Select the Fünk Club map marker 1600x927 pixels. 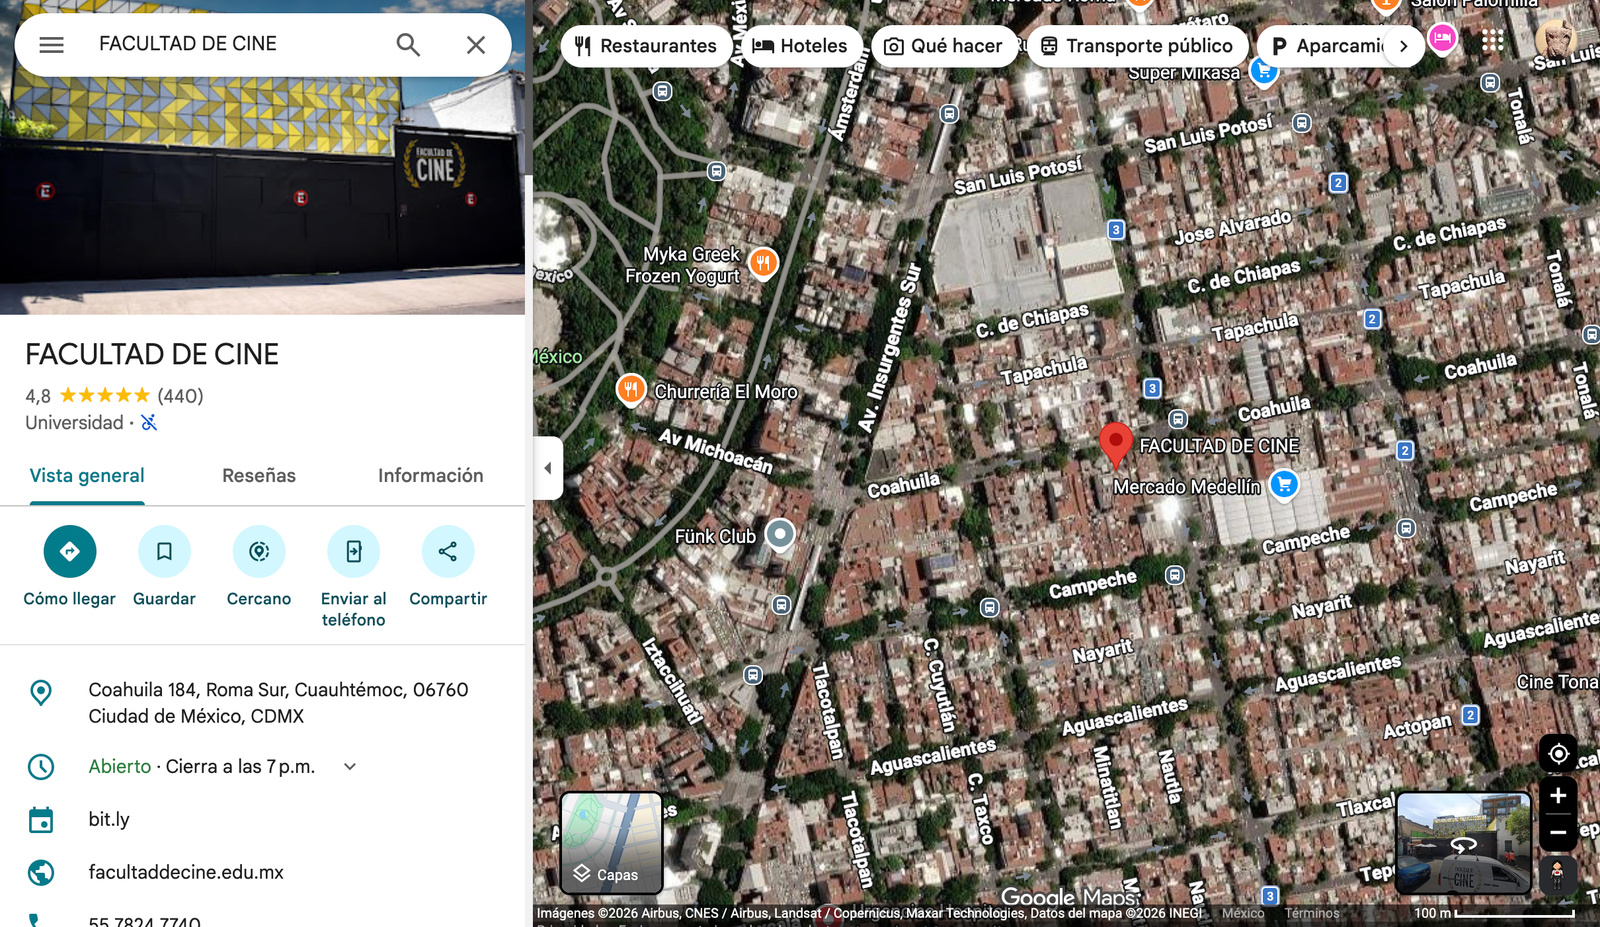pyautogui.click(x=780, y=535)
